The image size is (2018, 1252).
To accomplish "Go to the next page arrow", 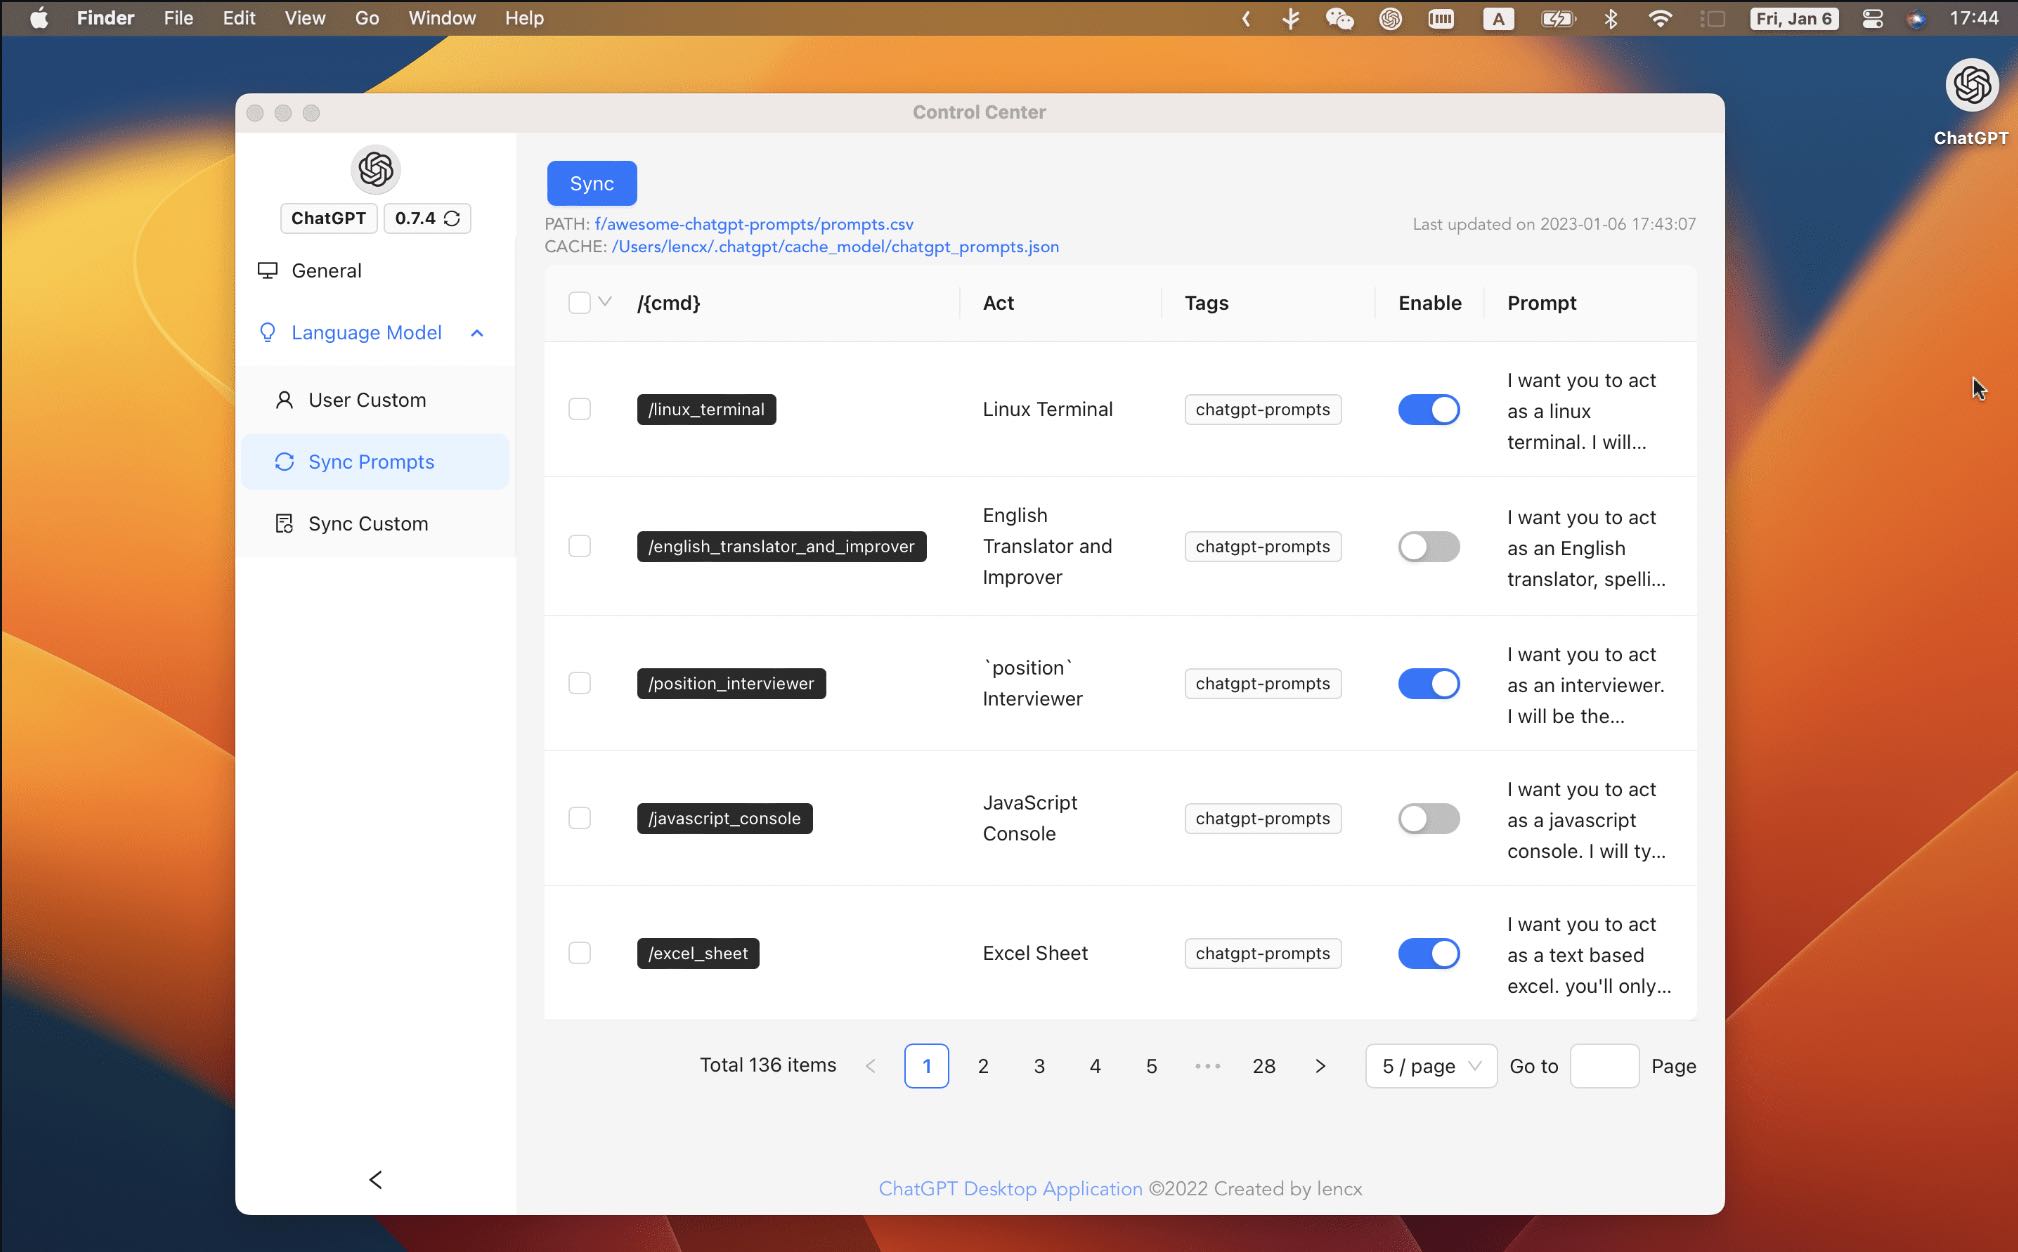I will point(1320,1066).
